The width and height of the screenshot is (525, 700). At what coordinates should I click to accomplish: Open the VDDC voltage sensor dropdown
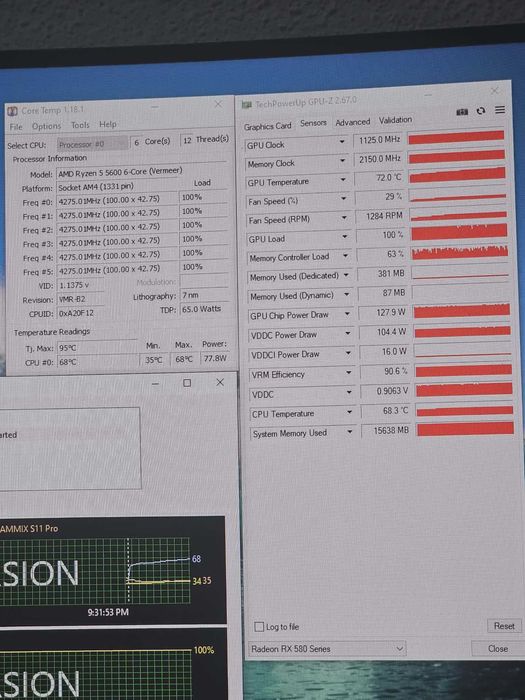(x=349, y=392)
